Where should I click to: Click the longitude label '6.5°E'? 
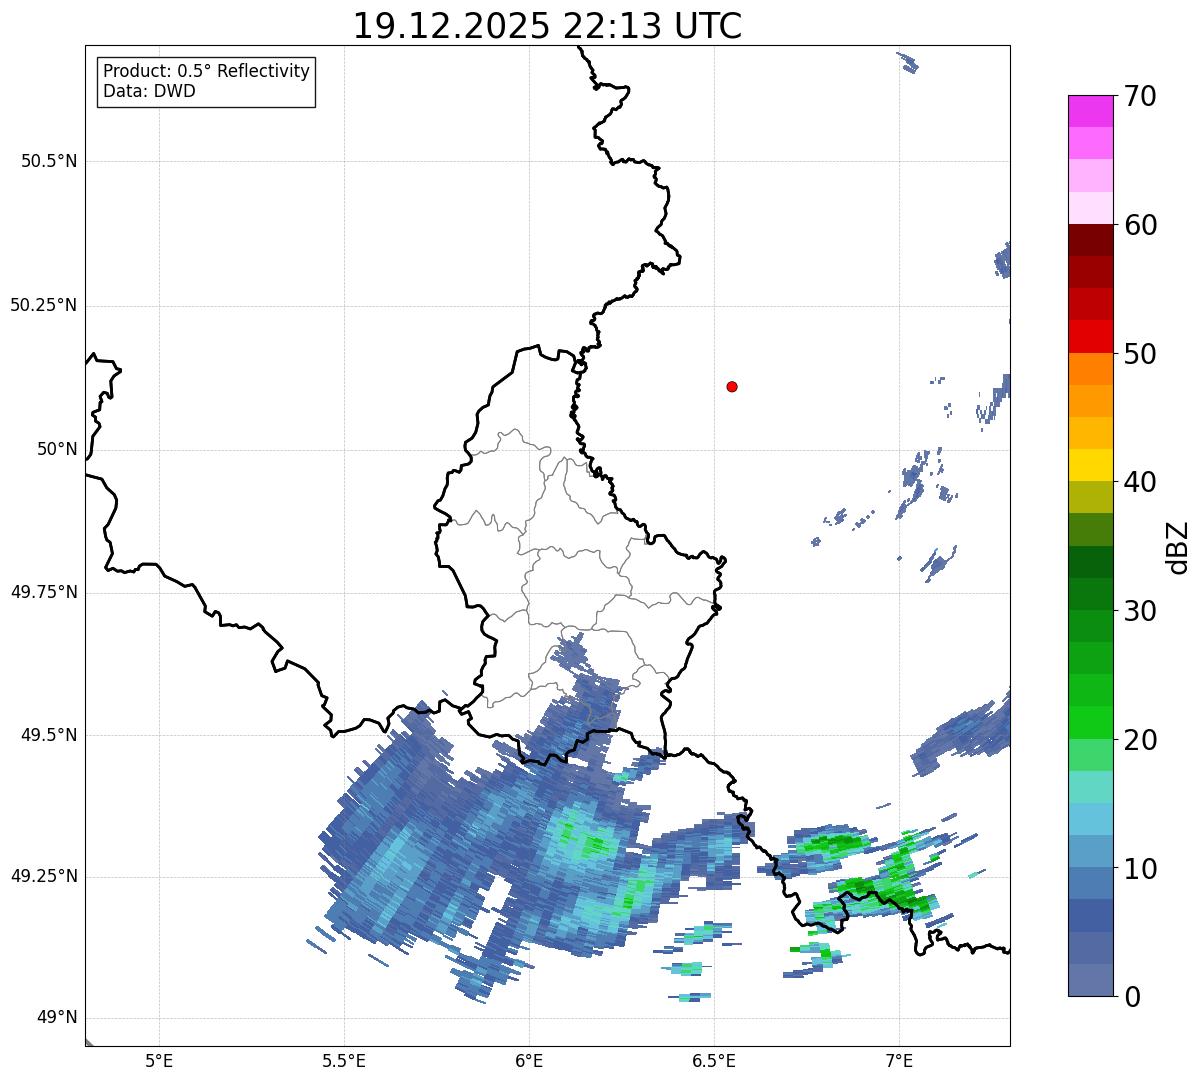(x=714, y=1060)
